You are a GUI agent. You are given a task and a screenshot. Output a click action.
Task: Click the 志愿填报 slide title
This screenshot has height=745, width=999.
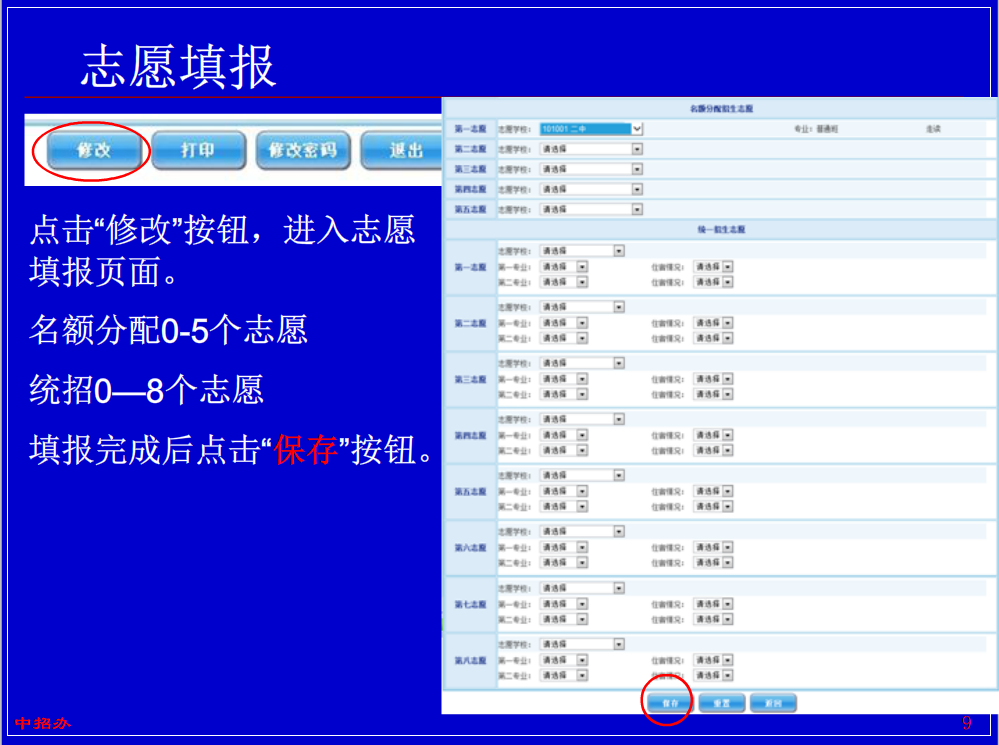(178, 67)
